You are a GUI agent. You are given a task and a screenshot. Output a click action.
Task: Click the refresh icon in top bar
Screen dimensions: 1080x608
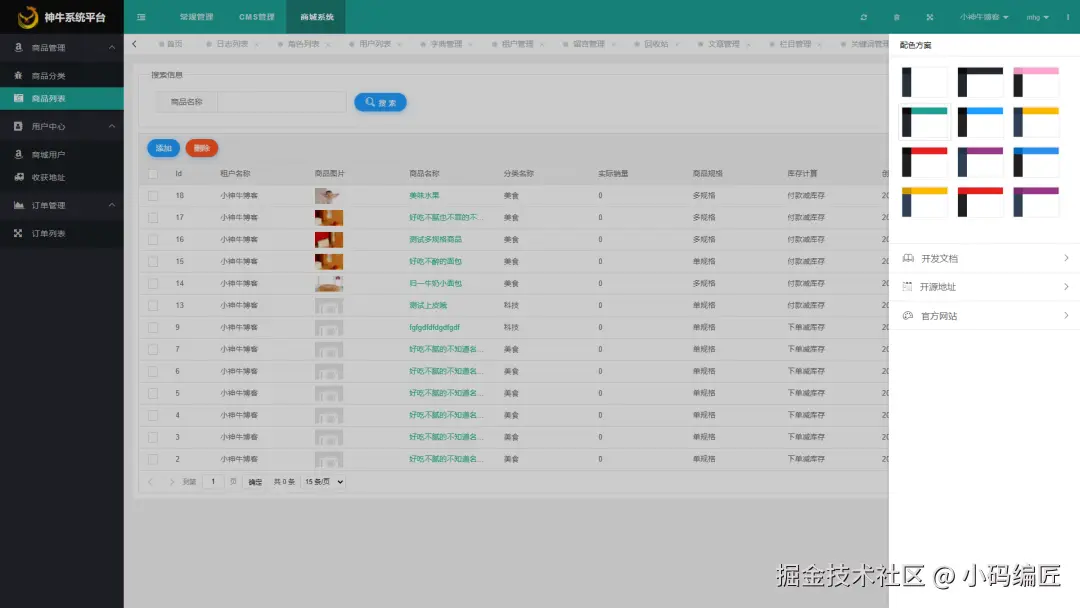click(x=864, y=17)
